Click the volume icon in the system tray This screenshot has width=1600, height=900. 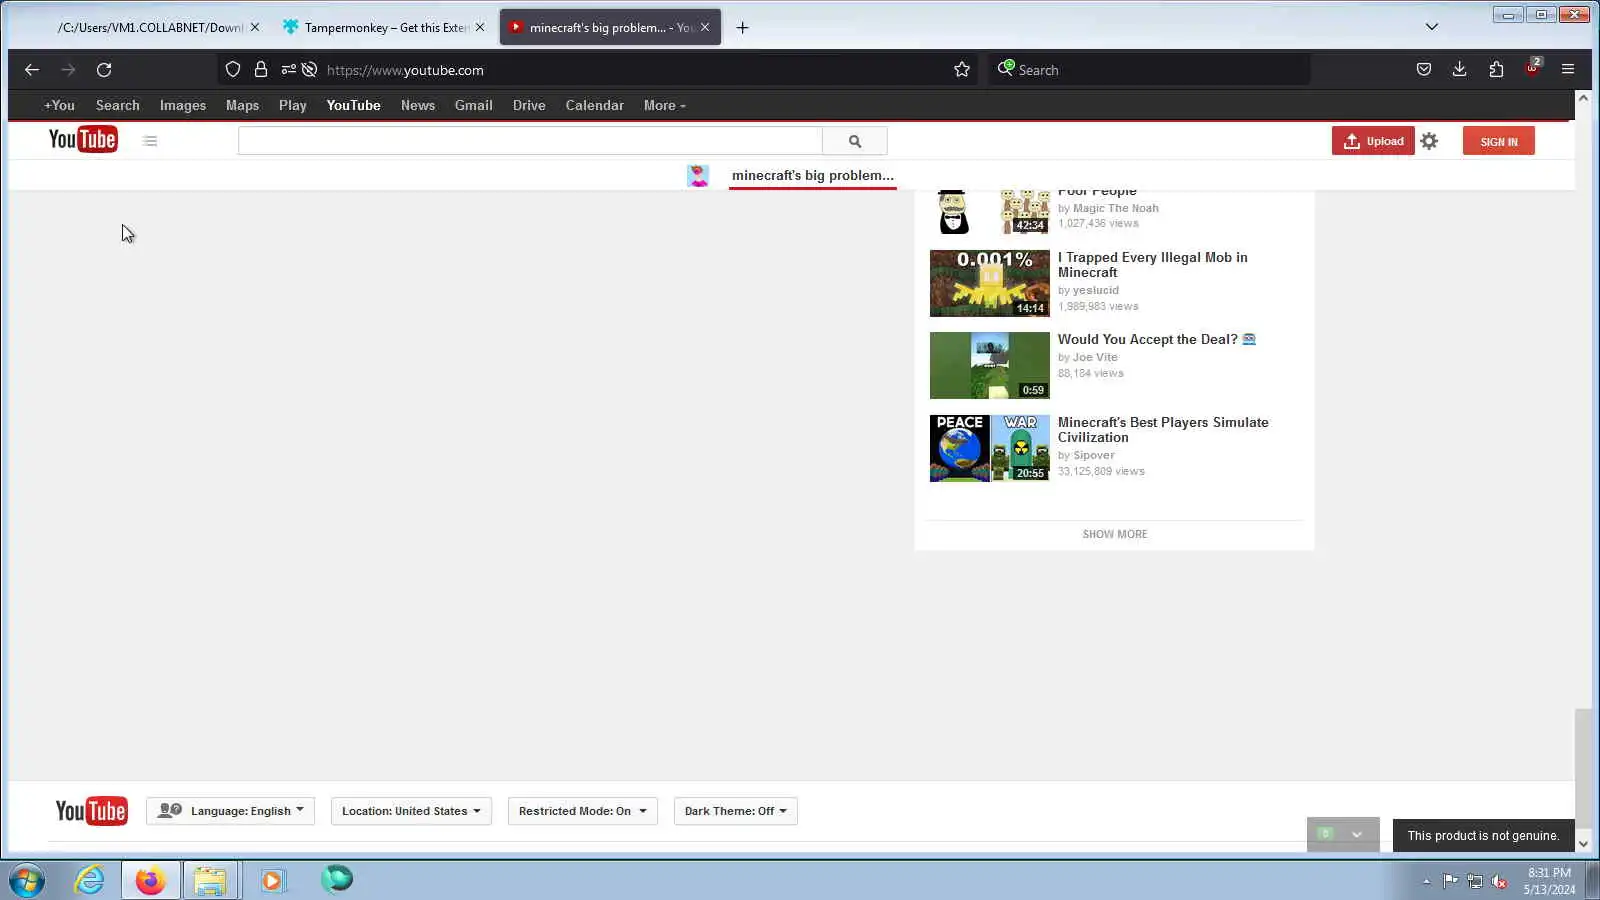tap(1499, 881)
